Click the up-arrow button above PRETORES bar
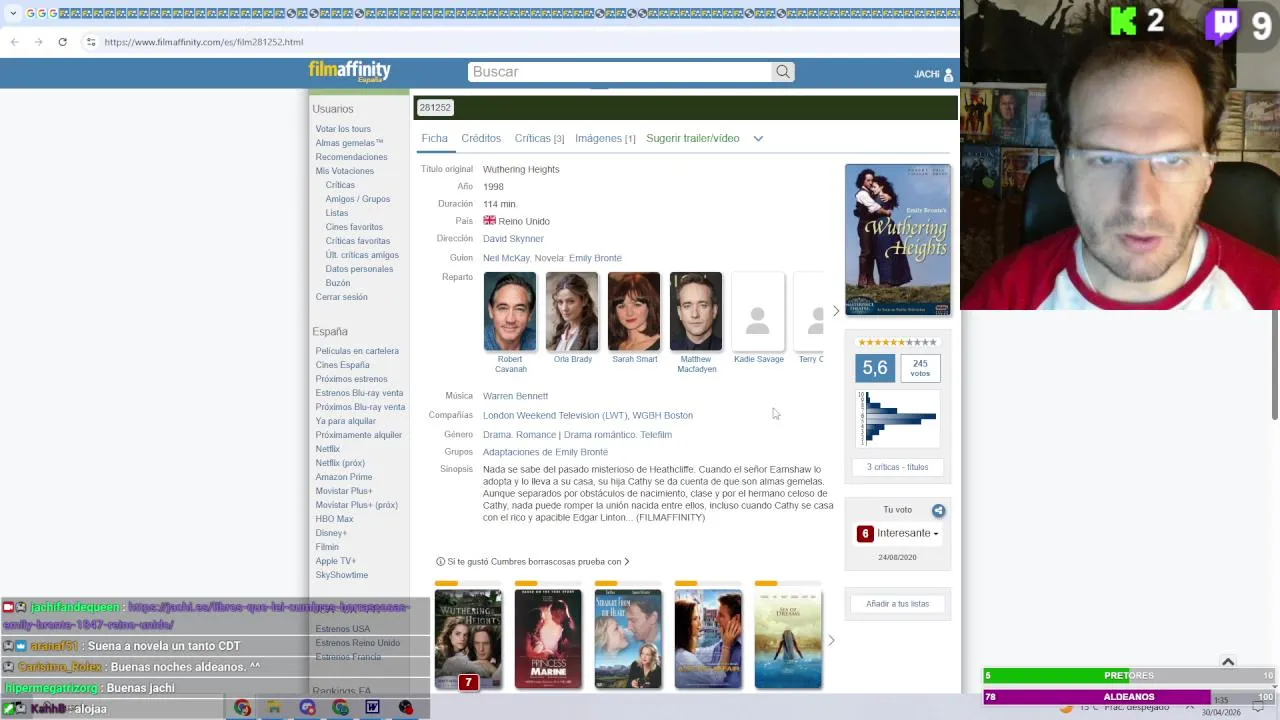Viewport: 1280px width, 720px height. click(x=1228, y=661)
